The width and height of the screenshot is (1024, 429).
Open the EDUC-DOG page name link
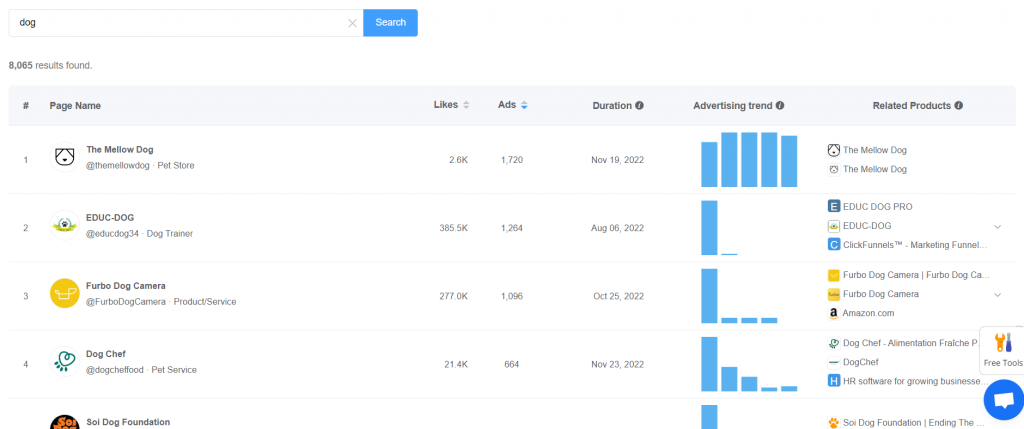tap(110, 217)
